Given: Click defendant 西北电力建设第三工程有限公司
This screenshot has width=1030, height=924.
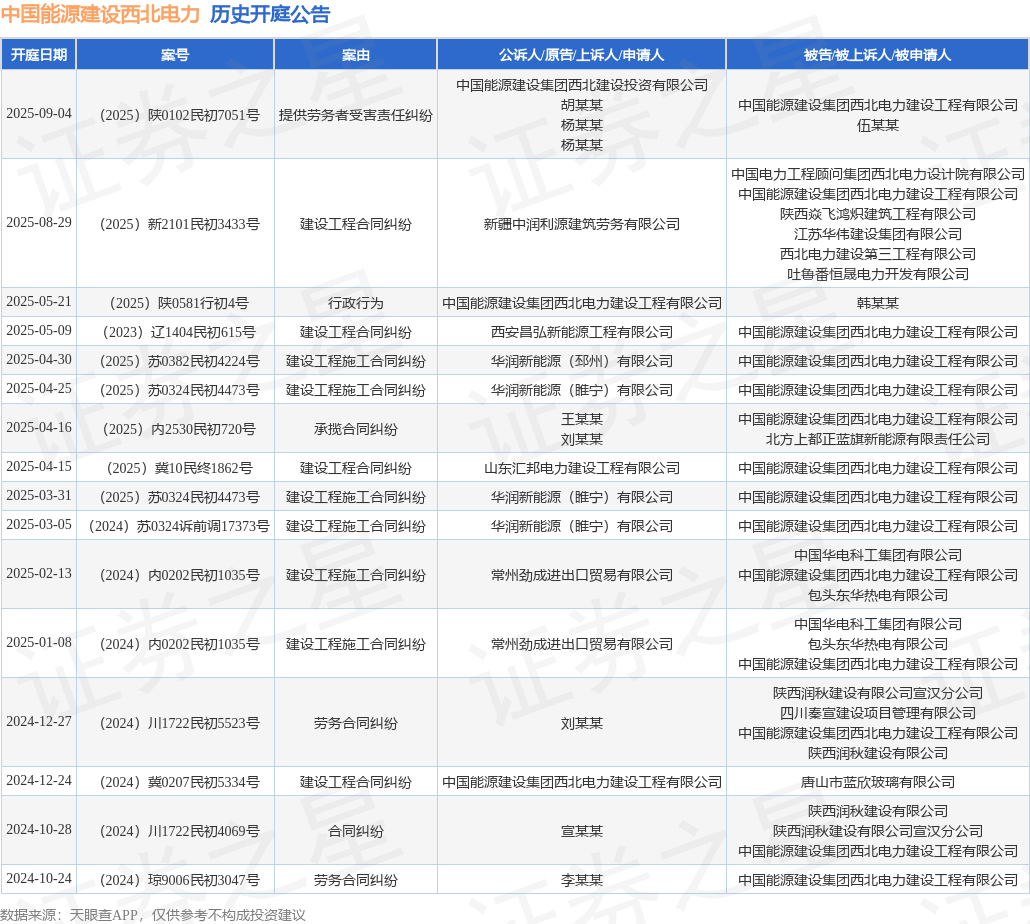Looking at the screenshot, I should click(878, 253).
